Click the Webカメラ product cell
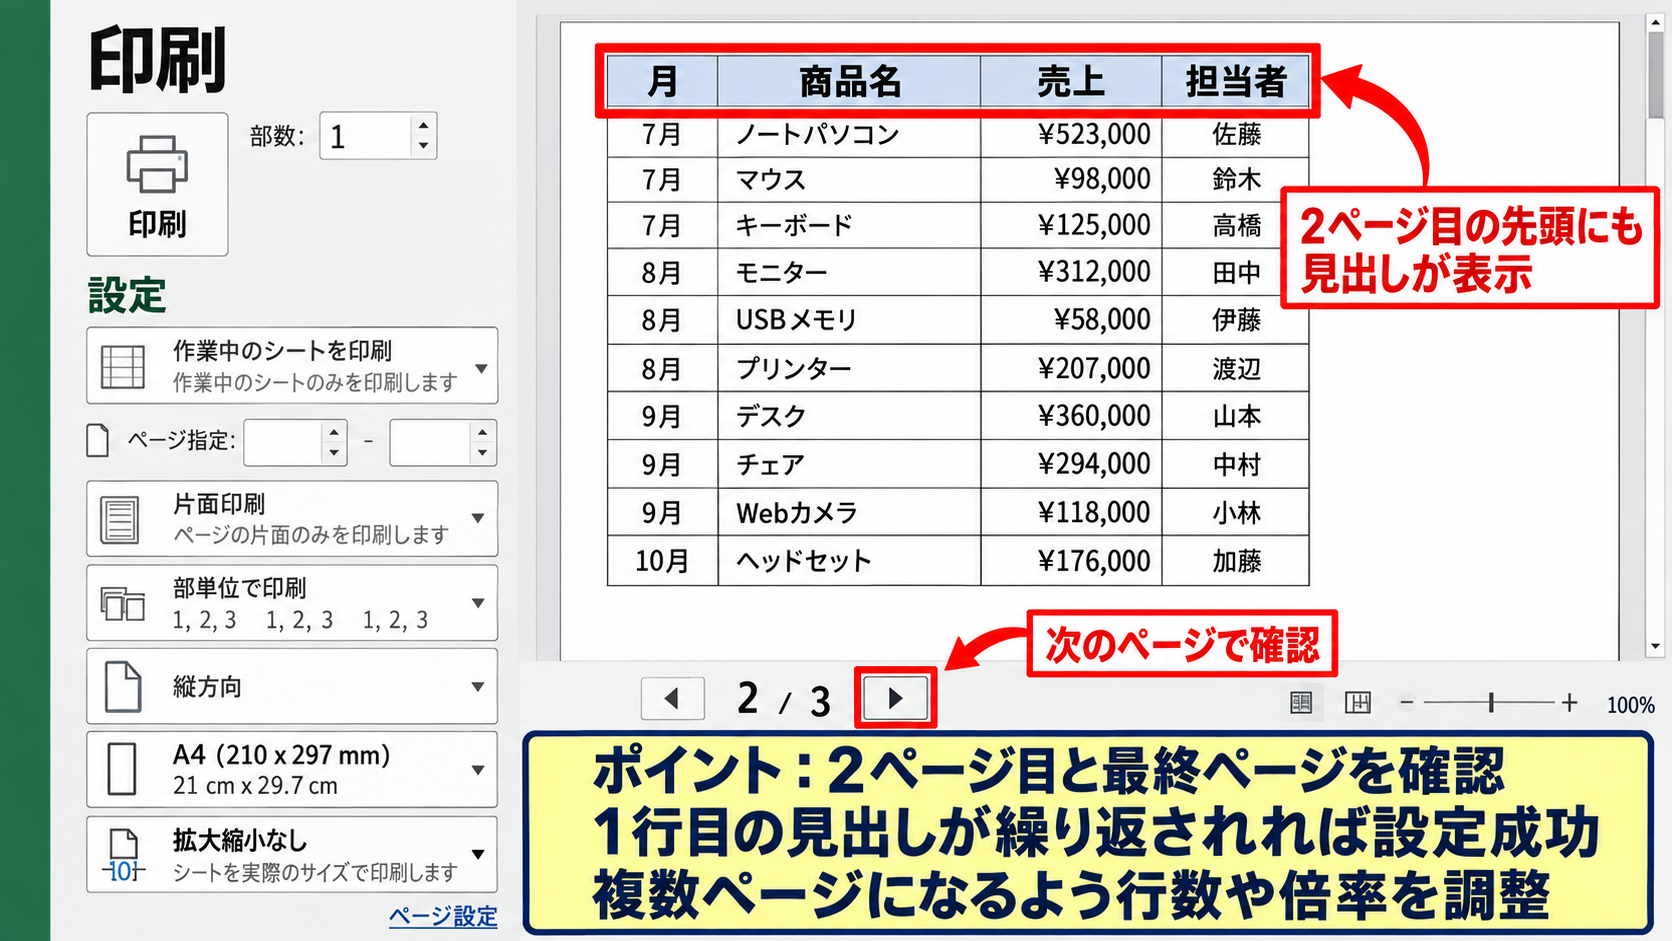1672x941 pixels. point(849,513)
